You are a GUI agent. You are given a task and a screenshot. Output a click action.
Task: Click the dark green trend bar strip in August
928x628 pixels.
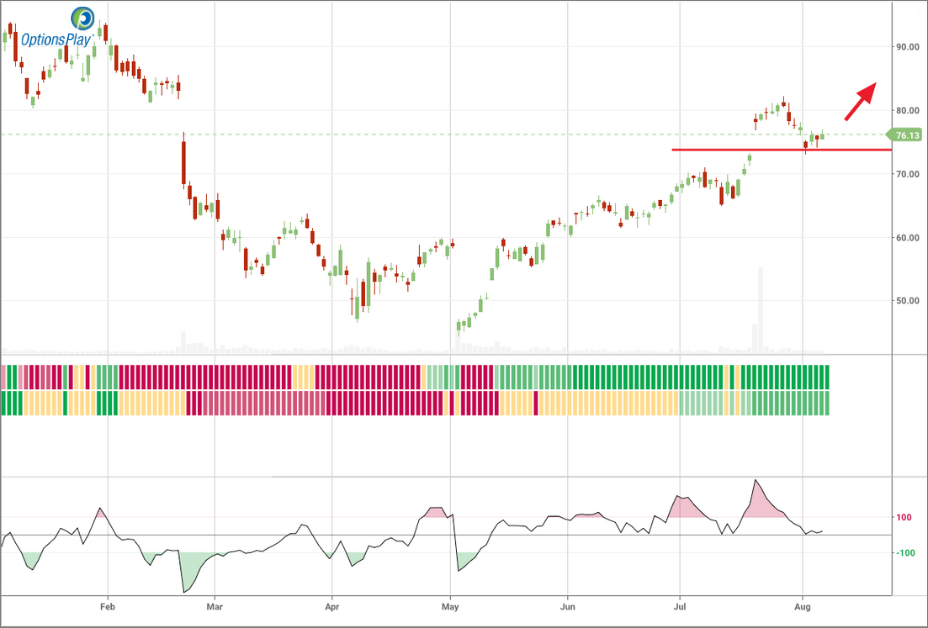(814, 377)
